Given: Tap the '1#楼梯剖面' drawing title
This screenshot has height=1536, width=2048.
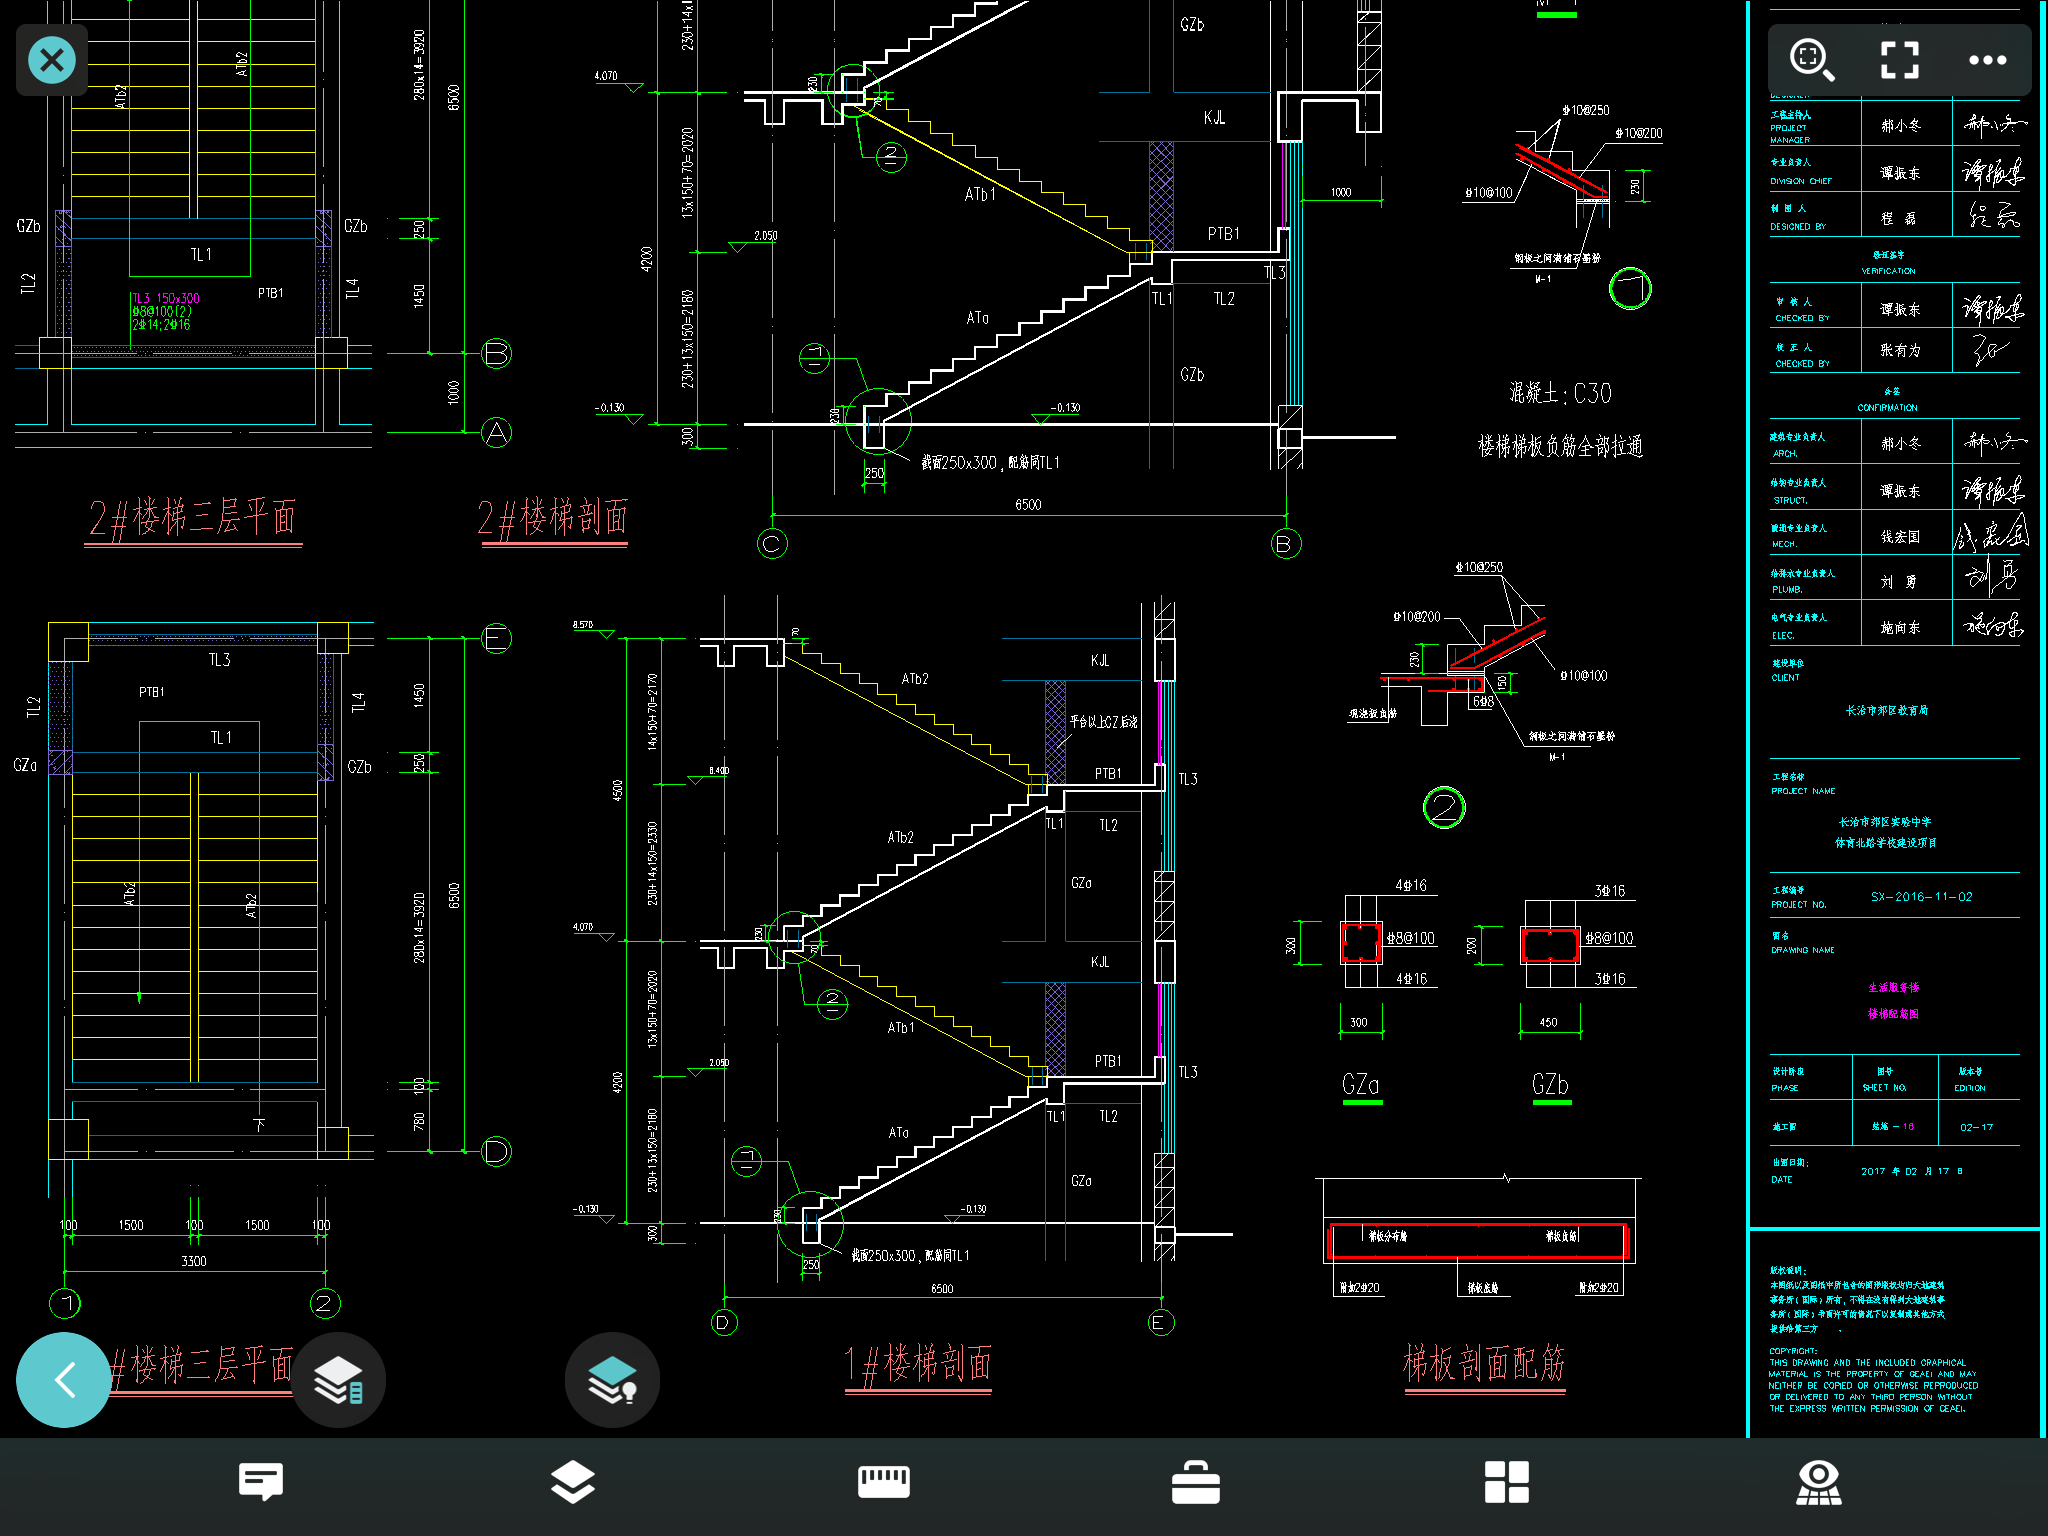Looking at the screenshot, I should click(918, 1364).
